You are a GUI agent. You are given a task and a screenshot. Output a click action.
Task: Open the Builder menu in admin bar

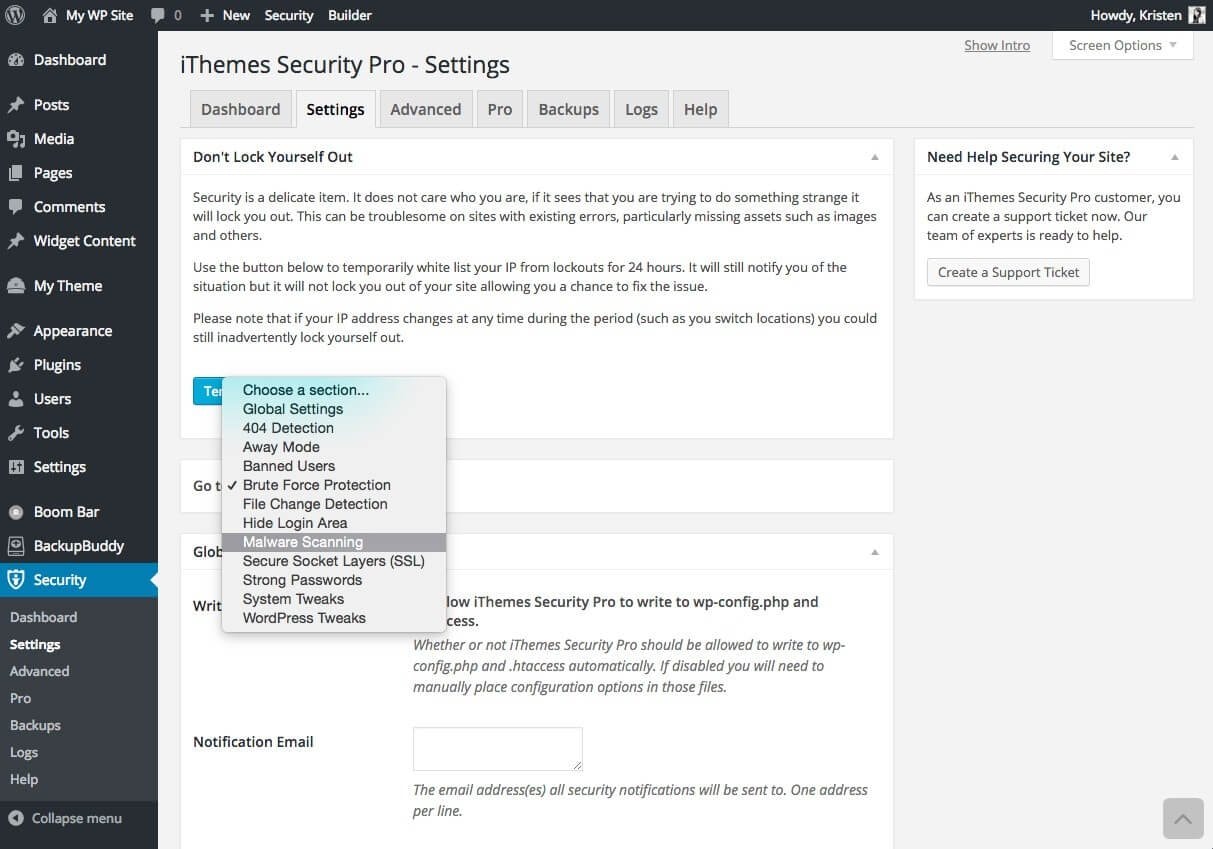350,15
